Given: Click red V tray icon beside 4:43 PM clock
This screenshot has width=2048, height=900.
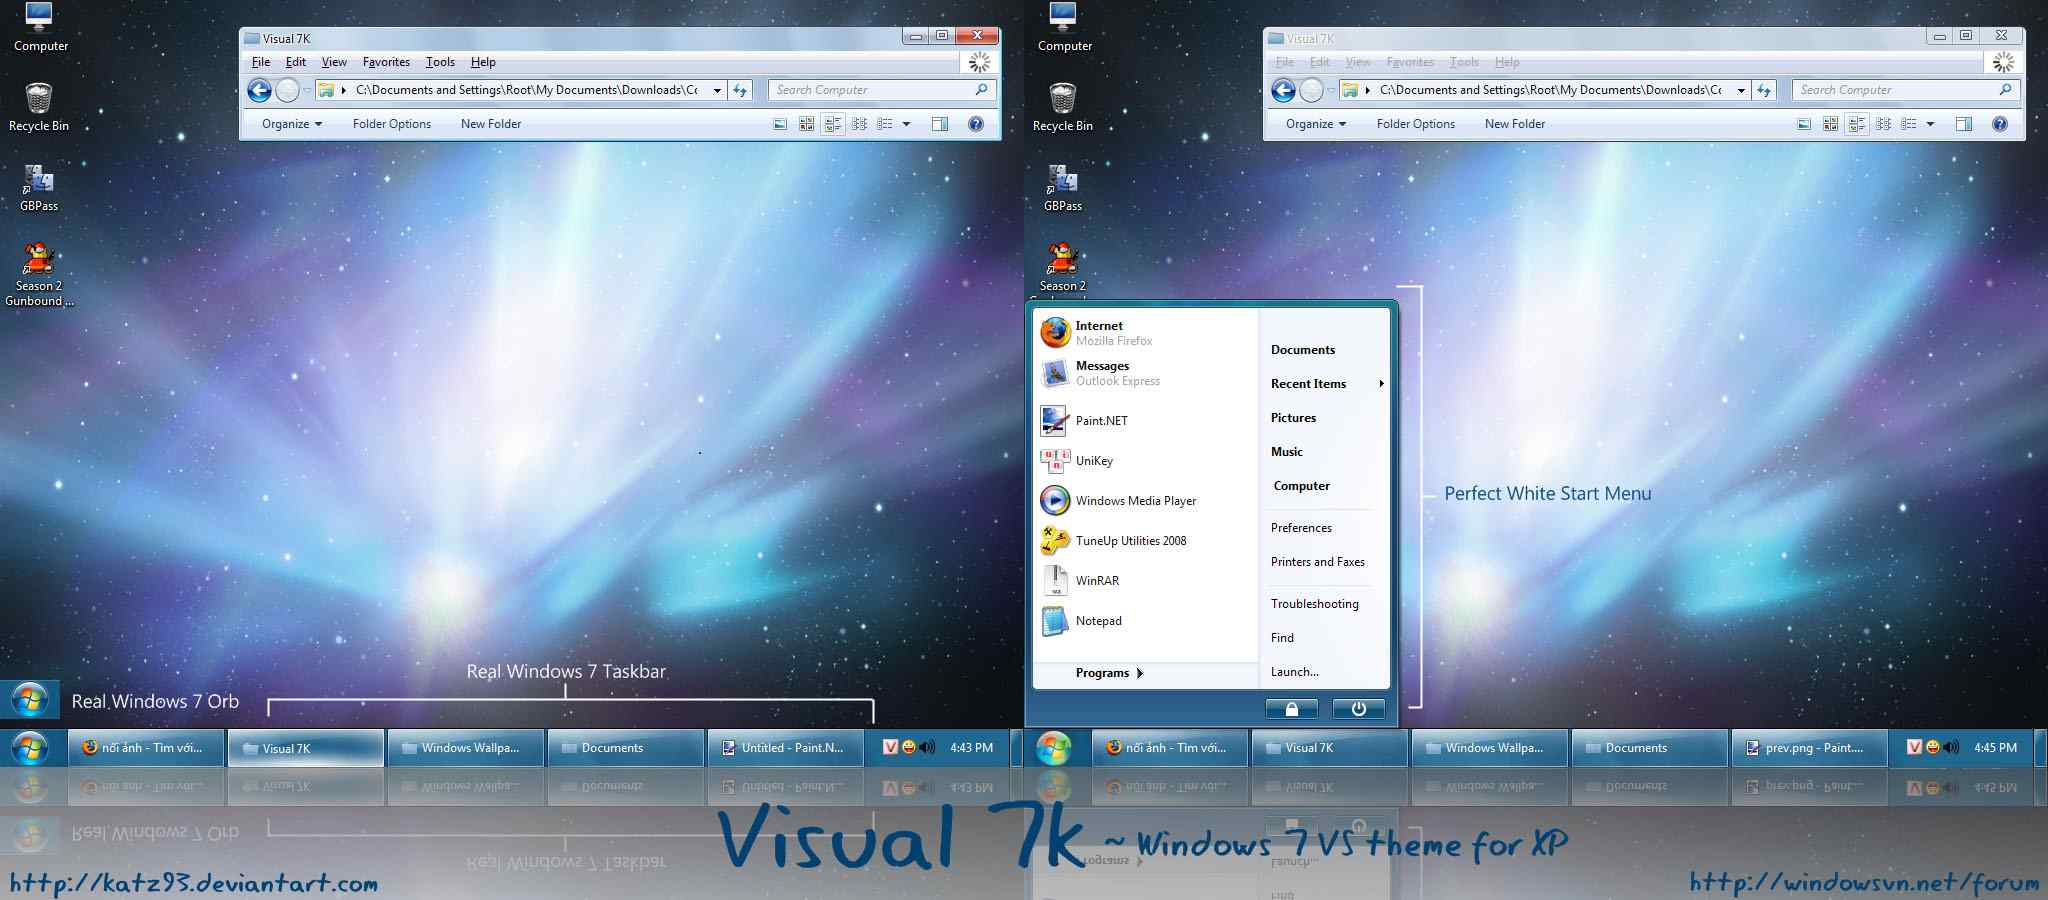Looking at the screenshot, I should pos(891,747).
